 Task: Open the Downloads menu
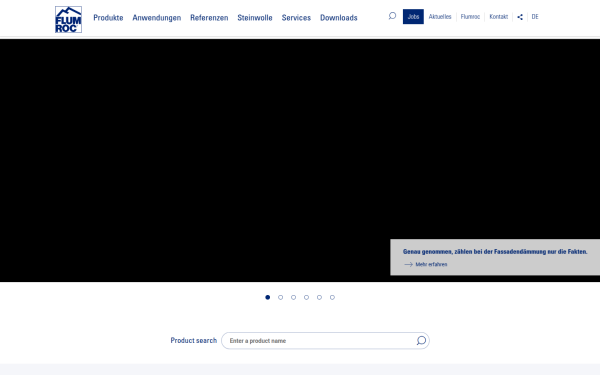pos(339,18)
